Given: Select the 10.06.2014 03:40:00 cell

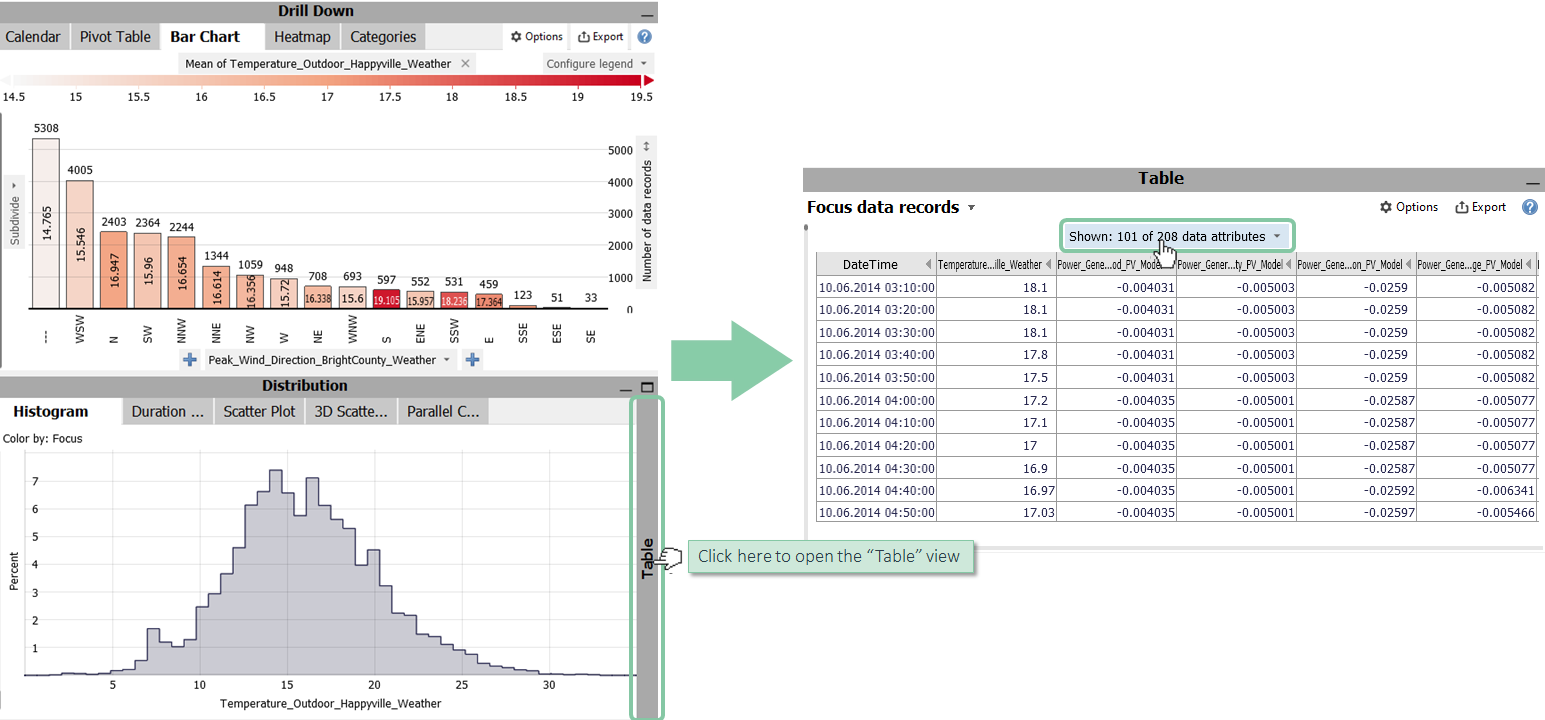Looking at the screenshot, I should [876, 354].
